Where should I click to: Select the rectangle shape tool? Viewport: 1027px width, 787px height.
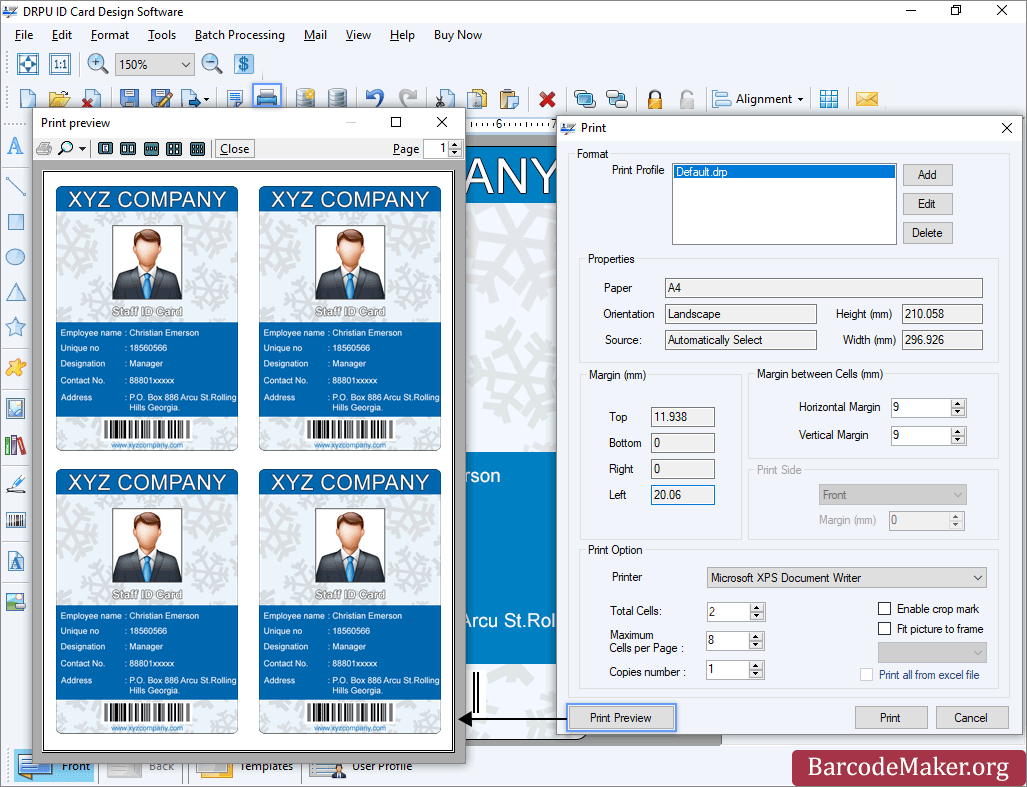point(16,222)
